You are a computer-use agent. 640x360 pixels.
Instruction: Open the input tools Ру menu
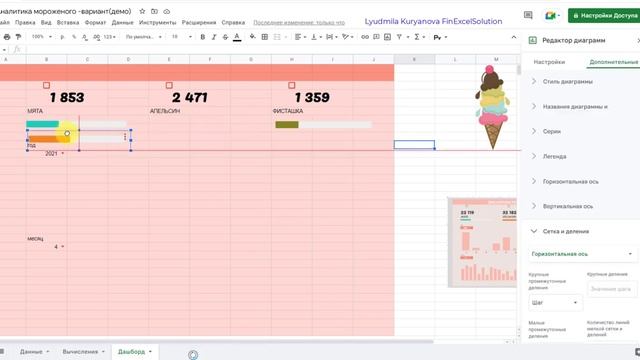click(440, 37)
